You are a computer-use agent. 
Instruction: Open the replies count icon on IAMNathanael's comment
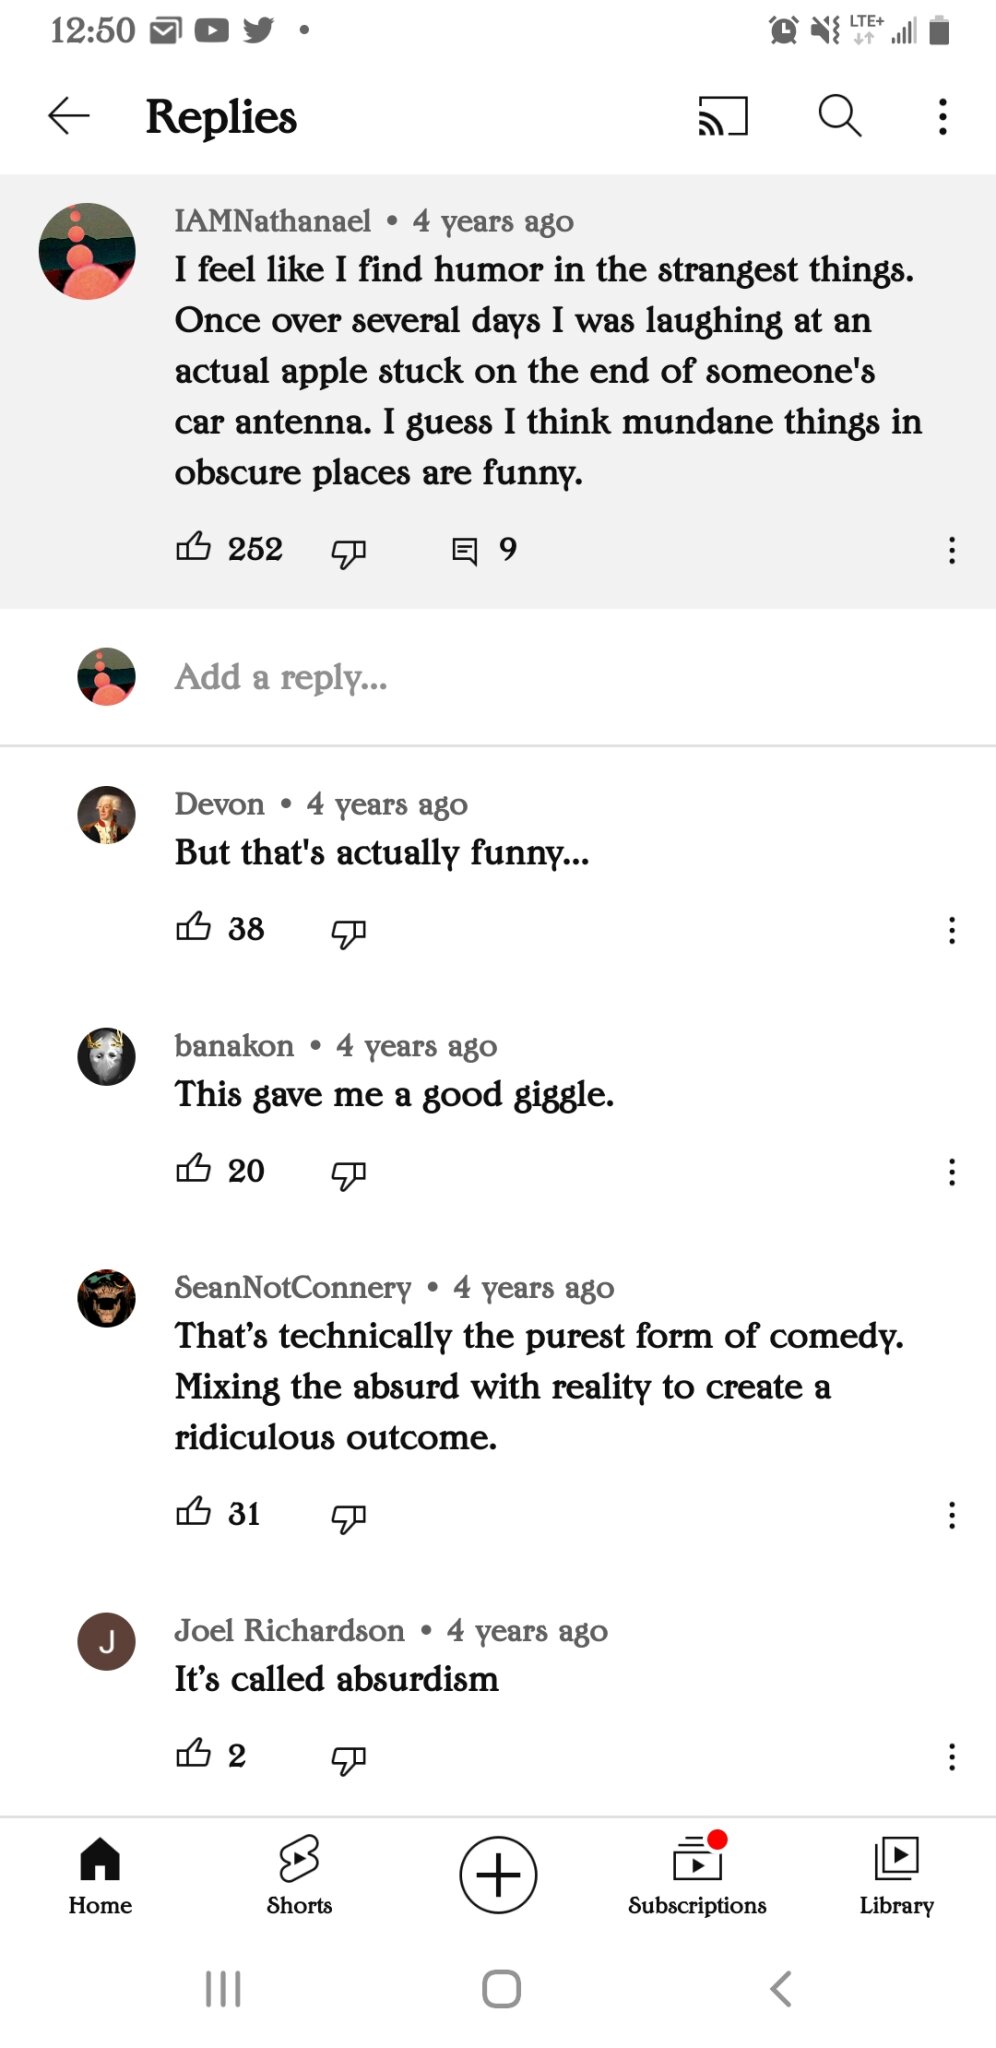[x=465, y=548]
